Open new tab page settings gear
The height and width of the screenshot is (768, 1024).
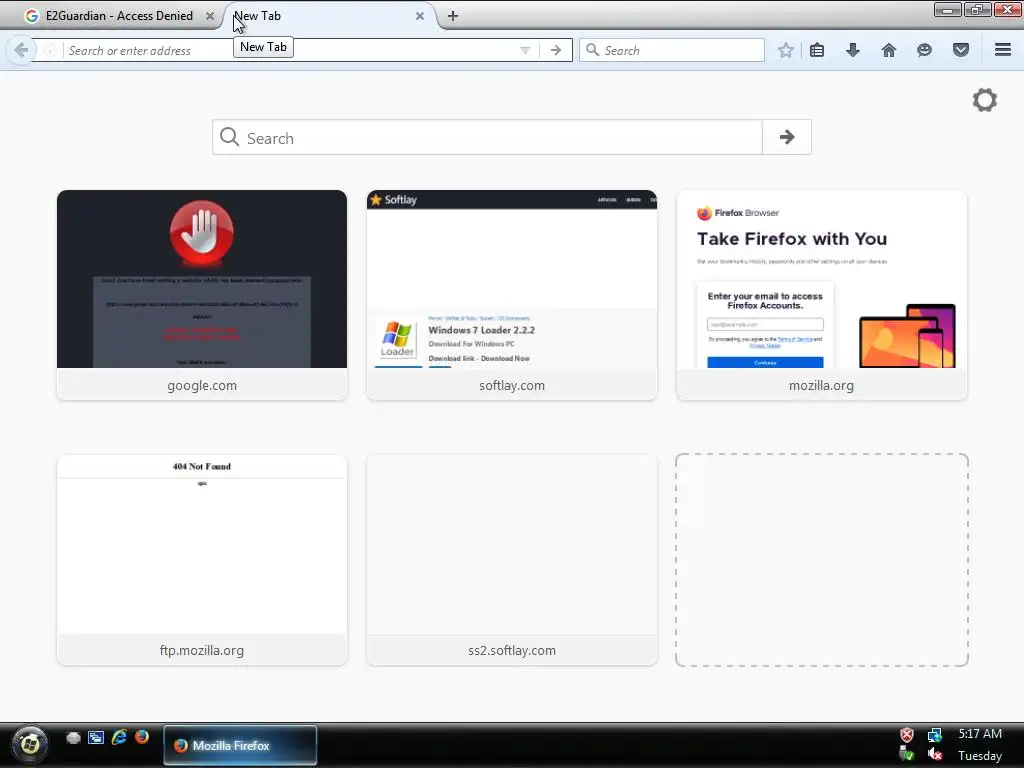coord(985,100)
